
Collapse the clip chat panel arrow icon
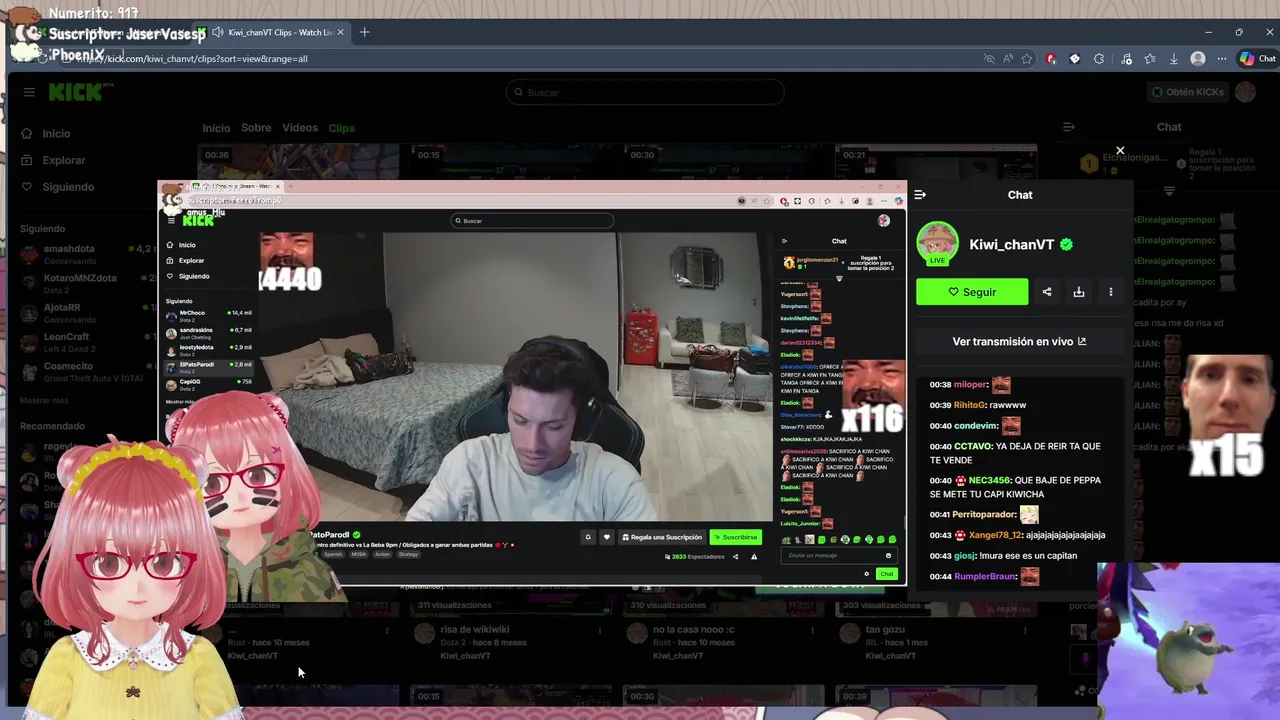[920, 195]
